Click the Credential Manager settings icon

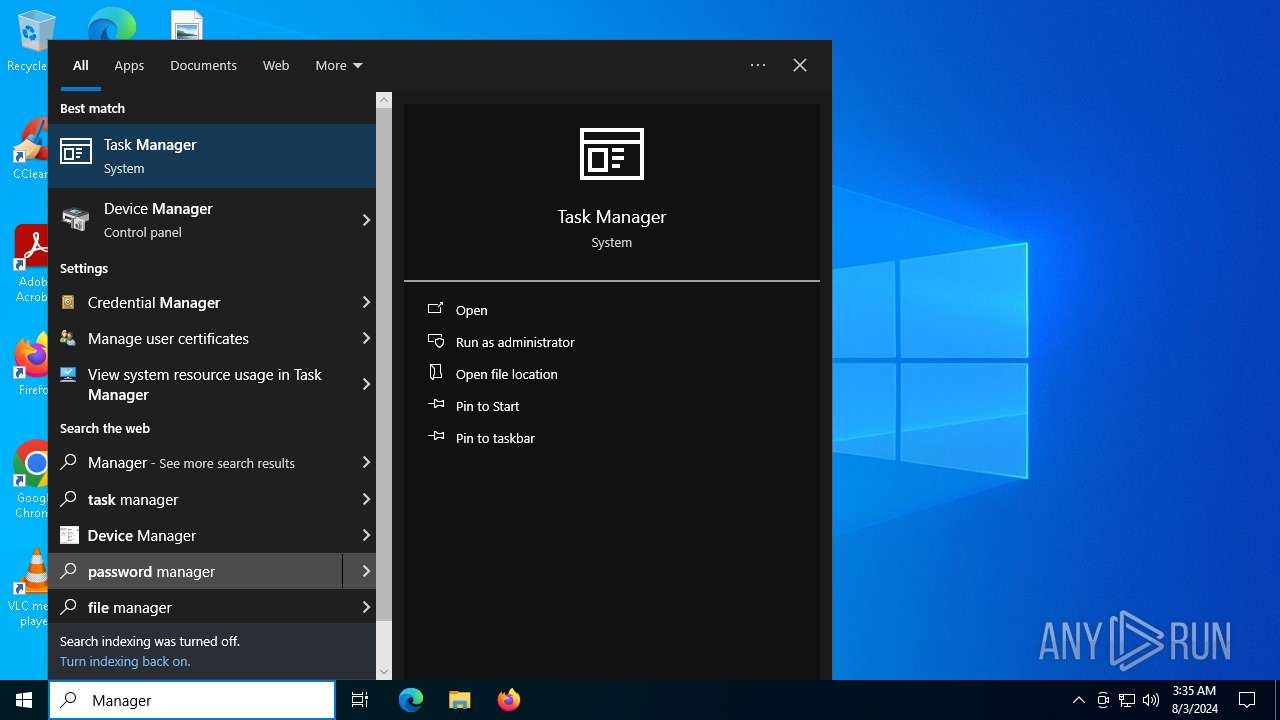coord(68,302)
